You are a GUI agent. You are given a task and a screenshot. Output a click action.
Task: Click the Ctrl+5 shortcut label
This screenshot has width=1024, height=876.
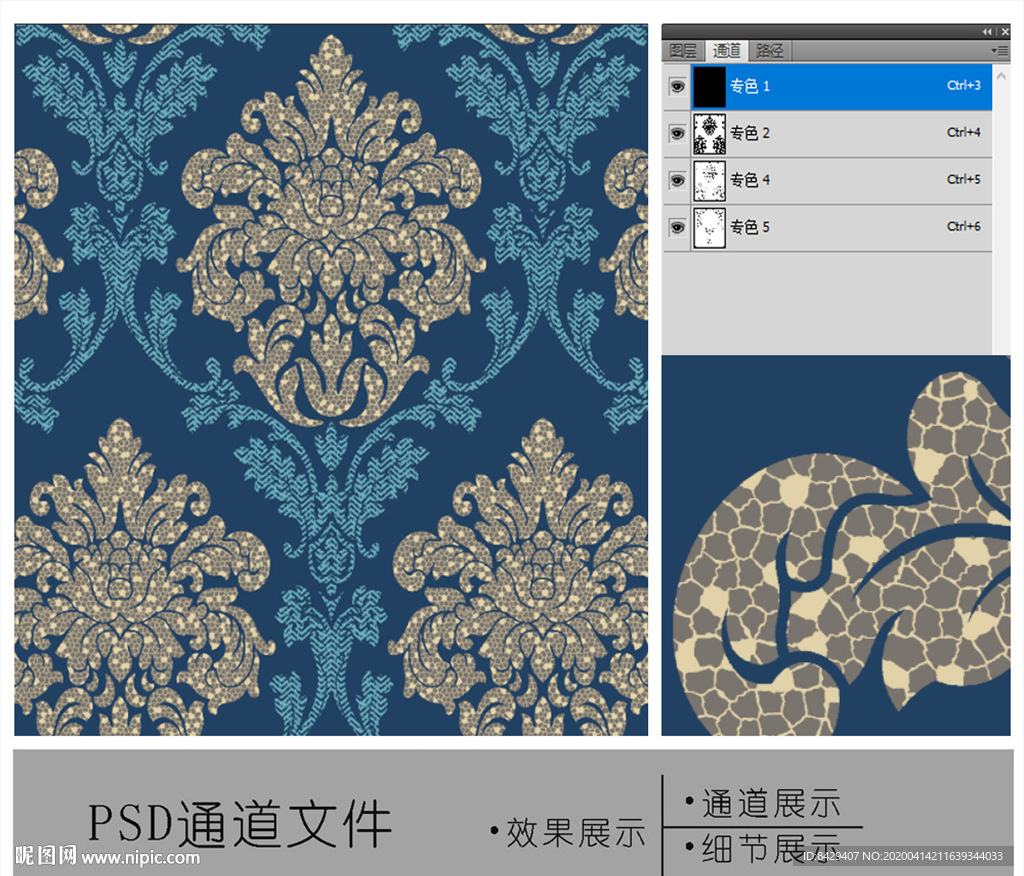pyautogui.click(x=964, y=179)
